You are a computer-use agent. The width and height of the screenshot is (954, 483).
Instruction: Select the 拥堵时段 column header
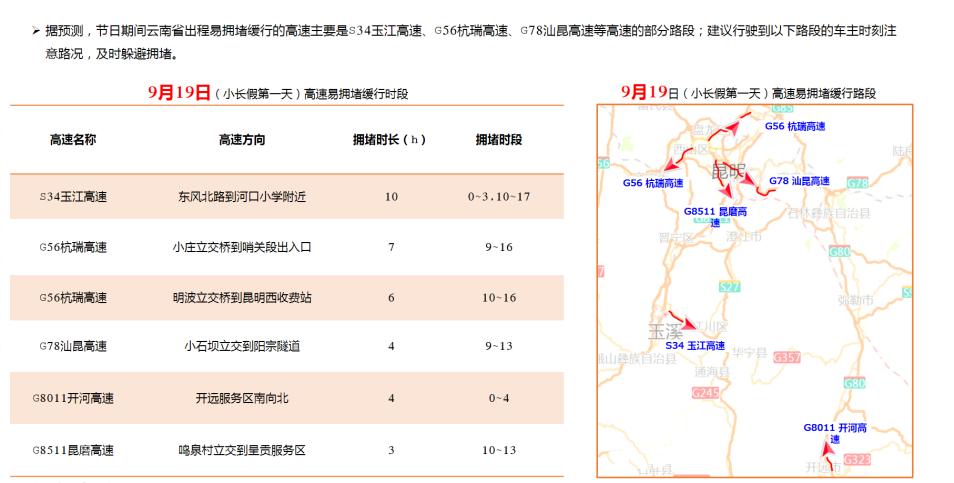pos(498,140)
